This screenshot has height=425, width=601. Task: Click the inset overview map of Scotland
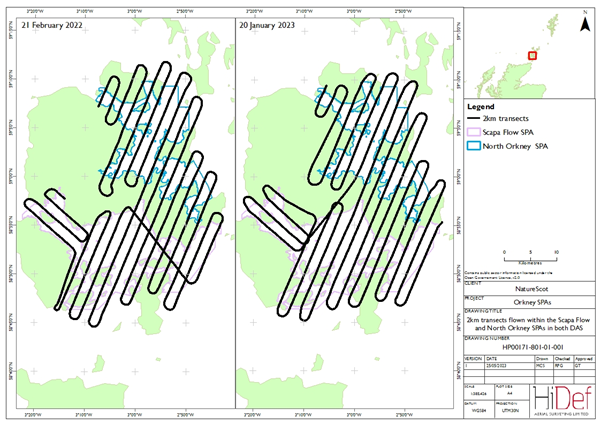529,53
